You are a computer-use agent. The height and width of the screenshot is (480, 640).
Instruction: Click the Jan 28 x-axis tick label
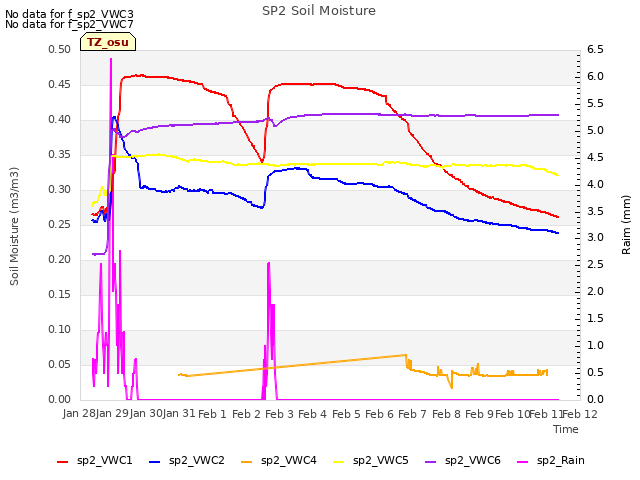tap(79, 413)
